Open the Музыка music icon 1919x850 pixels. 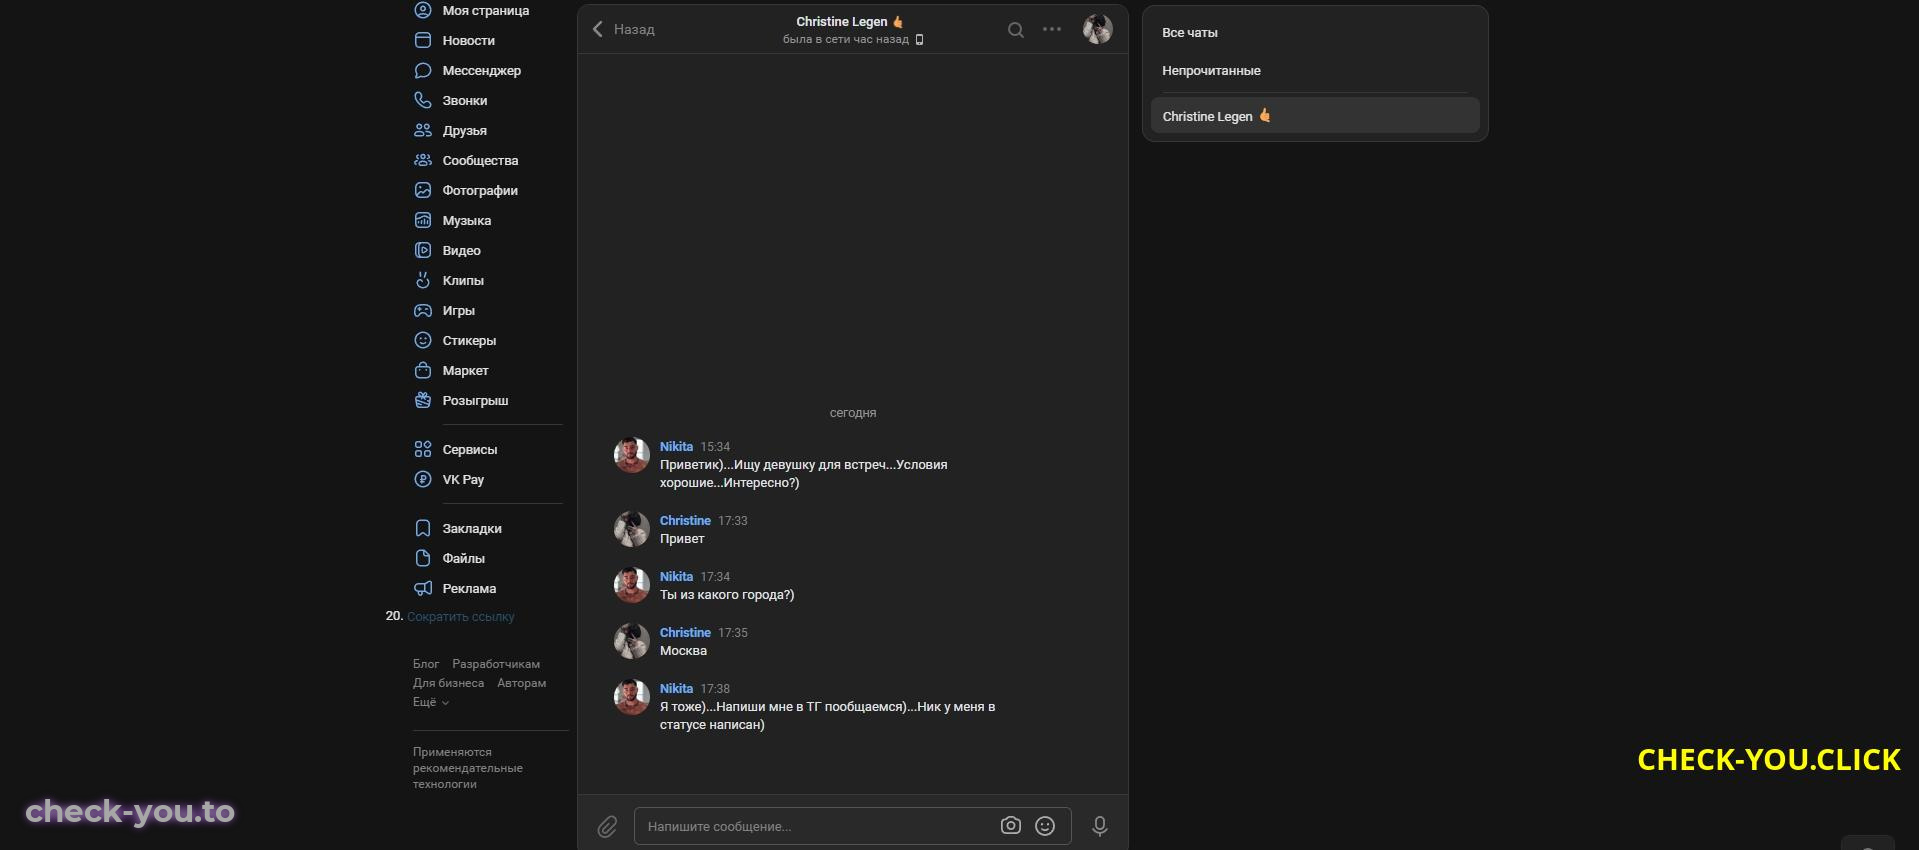423,221
